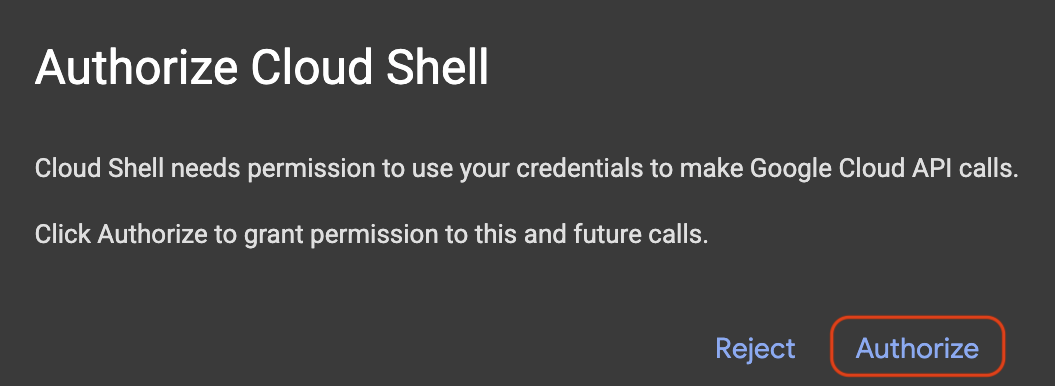Screen dimensions: 1055x386
Task: Click the Authorize button
Action: click(x=917, y=348)
